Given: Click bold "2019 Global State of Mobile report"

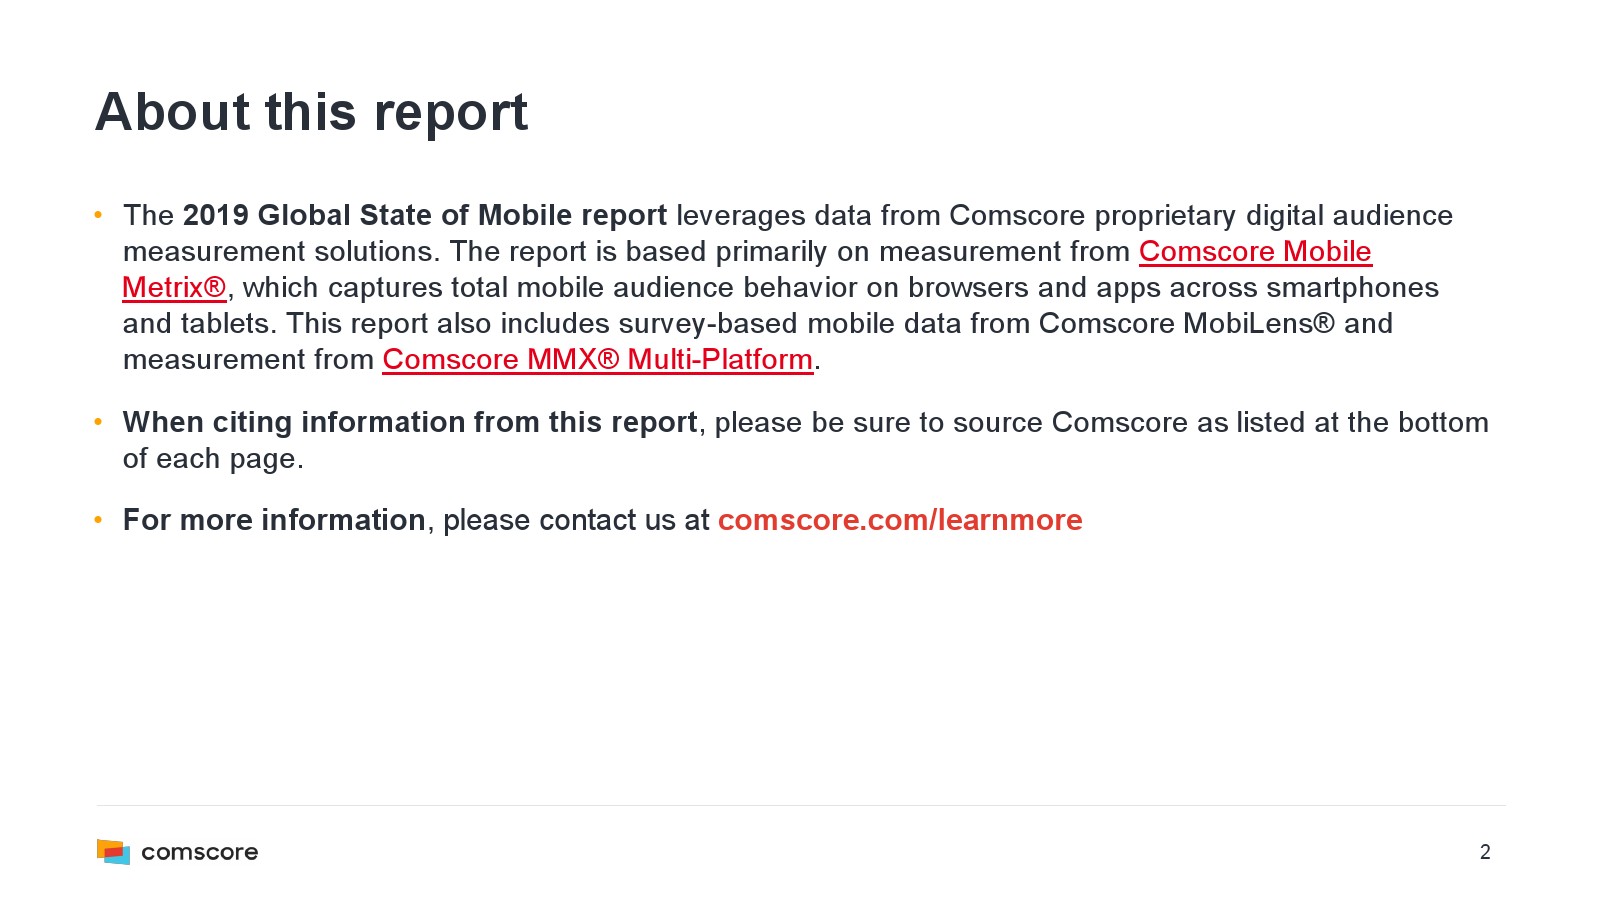Looking at the screenshot, I should (424, 216).
